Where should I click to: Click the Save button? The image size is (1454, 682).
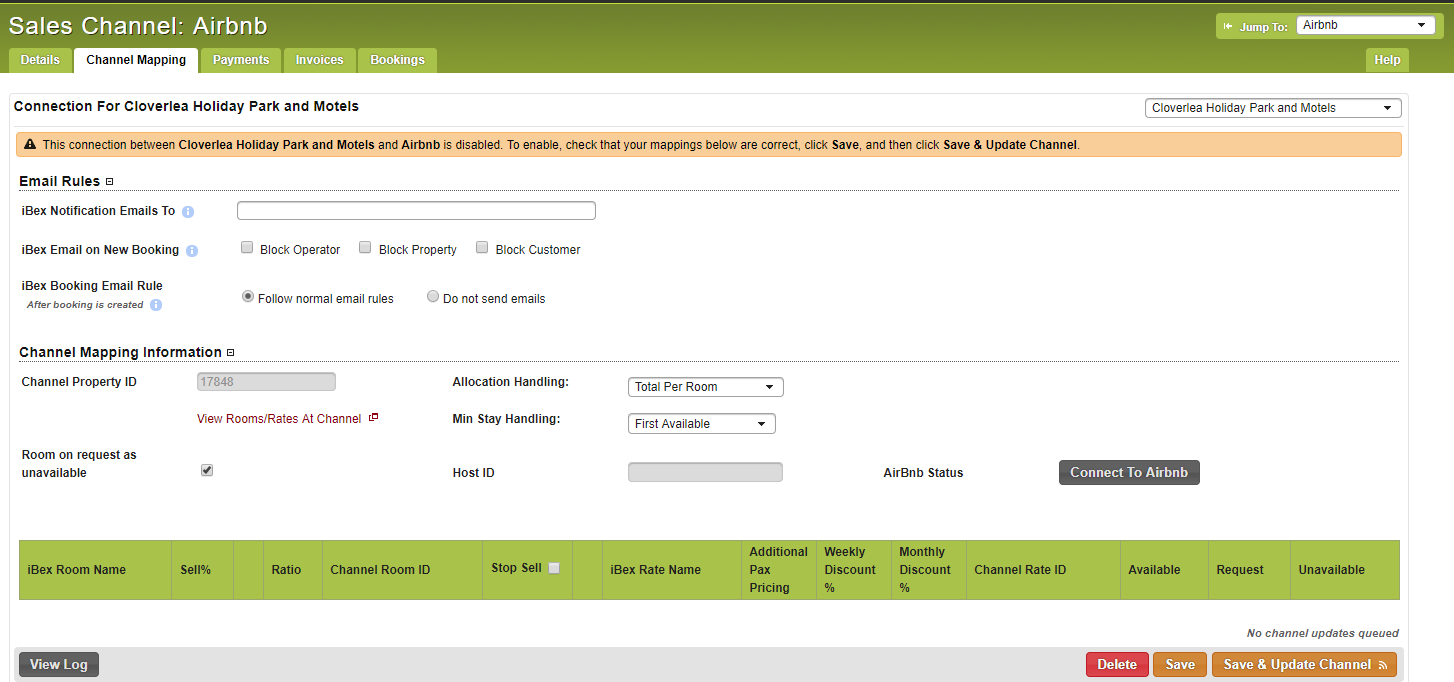click(1180, 665)
